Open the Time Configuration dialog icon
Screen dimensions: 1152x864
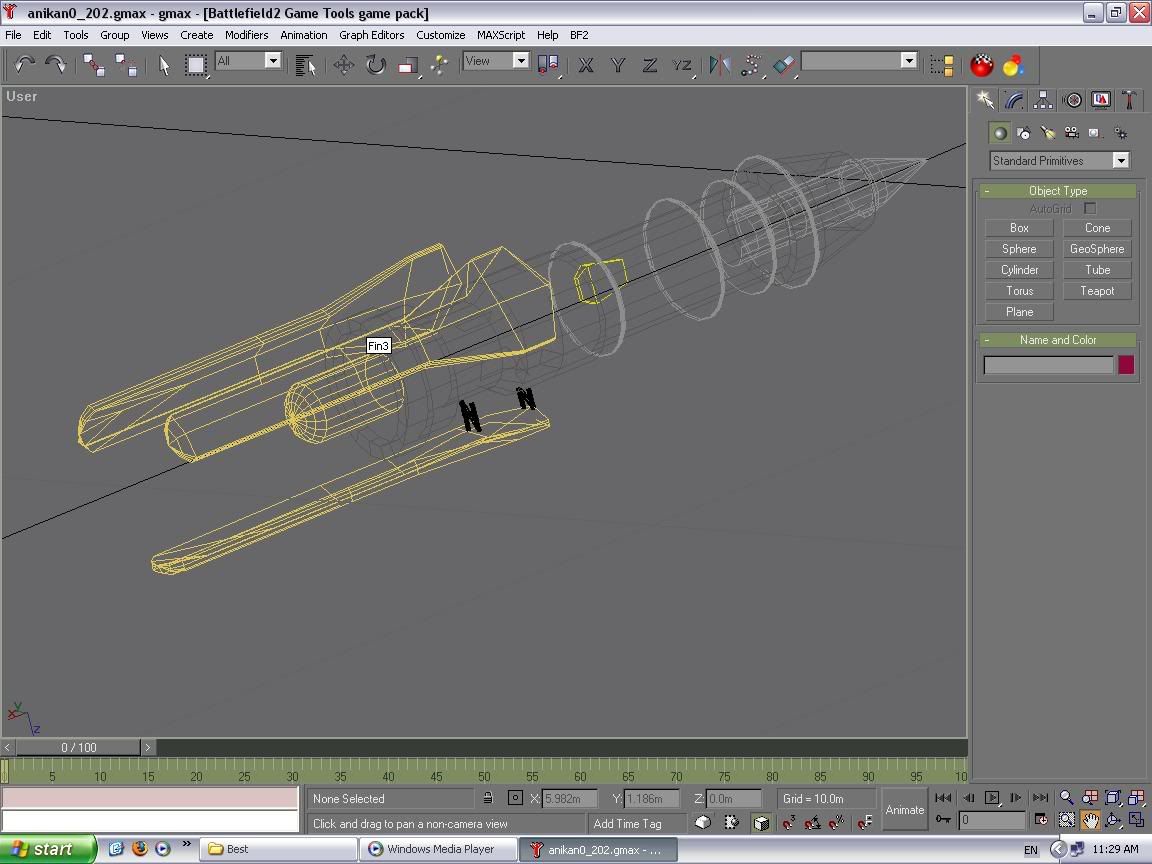tap(1041, 820)
